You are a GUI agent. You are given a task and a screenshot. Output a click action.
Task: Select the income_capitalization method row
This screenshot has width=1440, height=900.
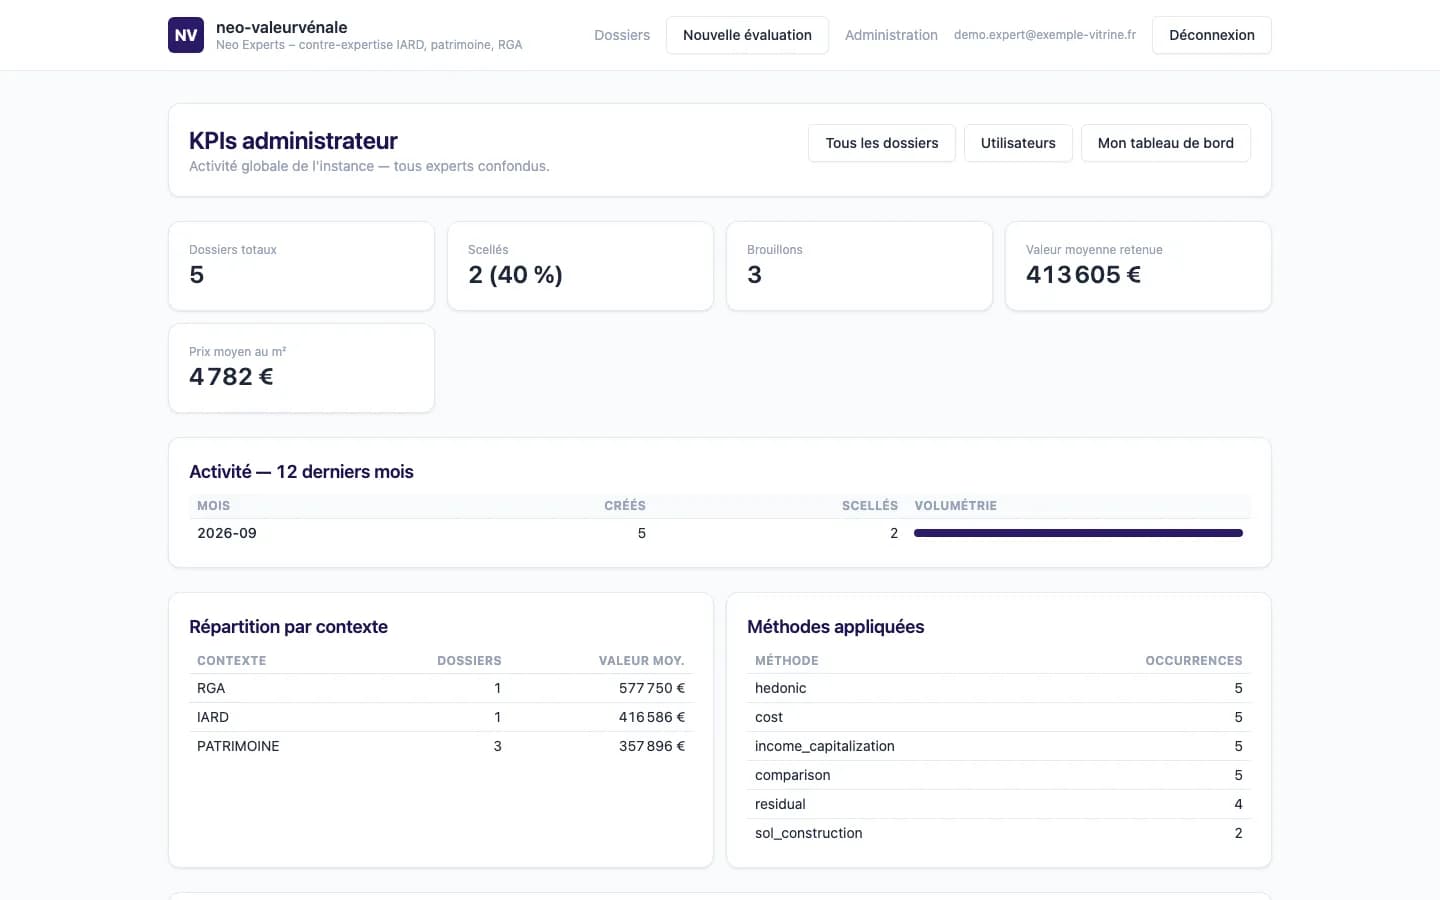pyautogui.click(x=999, y=746)
